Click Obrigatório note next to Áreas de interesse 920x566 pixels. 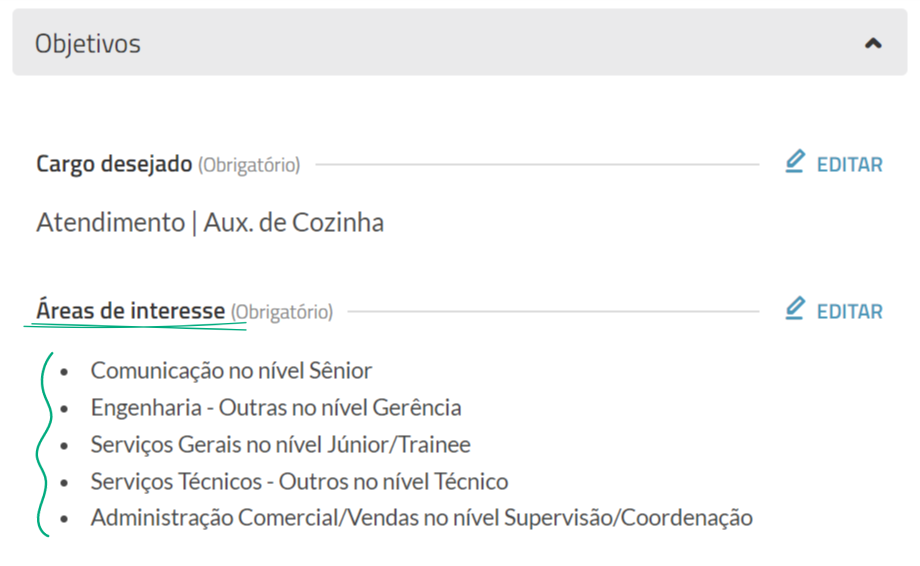click(x=282, y=311)
